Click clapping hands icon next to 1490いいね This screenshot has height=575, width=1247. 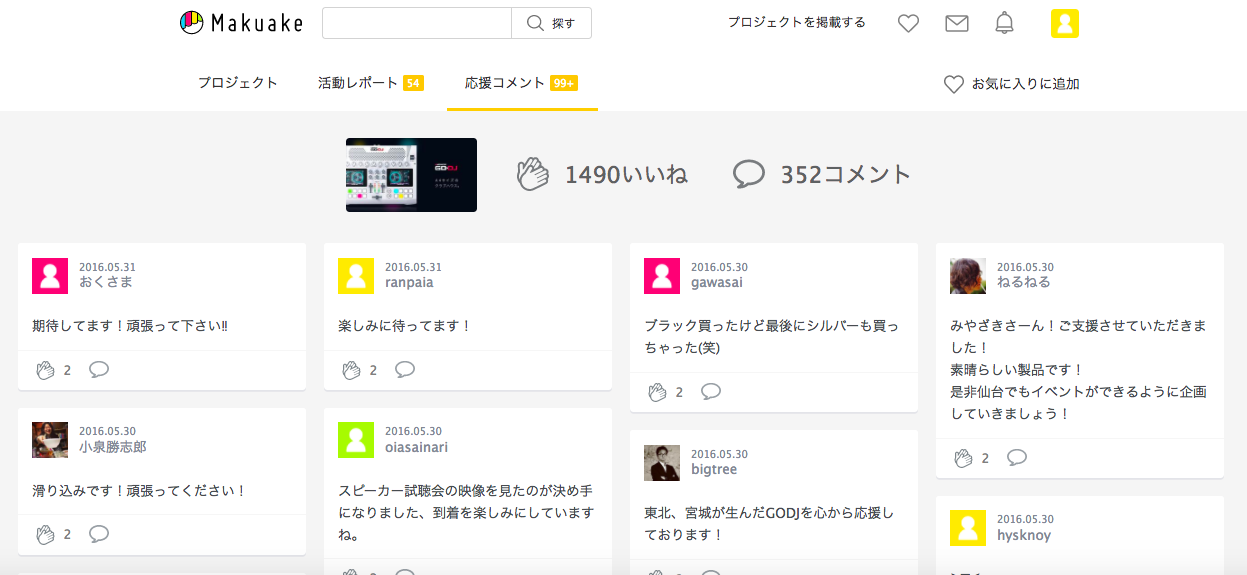pyautogui.click(x=534, y=174)
